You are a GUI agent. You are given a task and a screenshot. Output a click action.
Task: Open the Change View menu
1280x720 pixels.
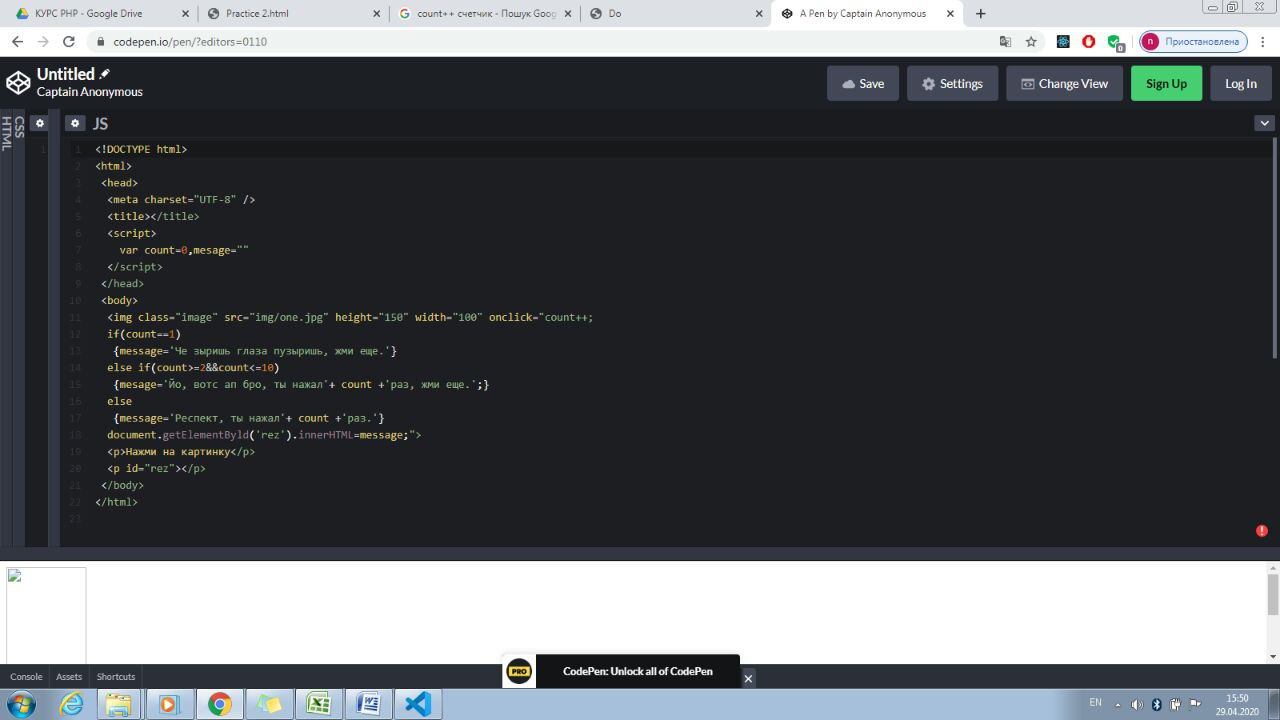[1064, 84]
